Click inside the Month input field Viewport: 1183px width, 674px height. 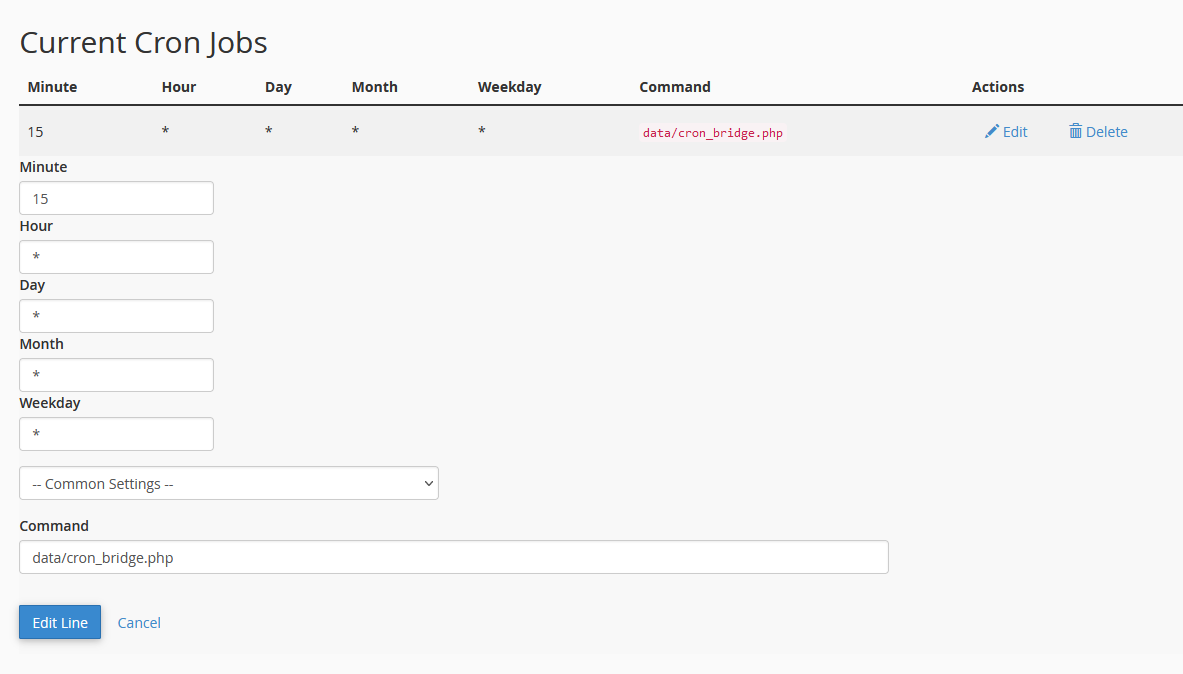(116, 375)
